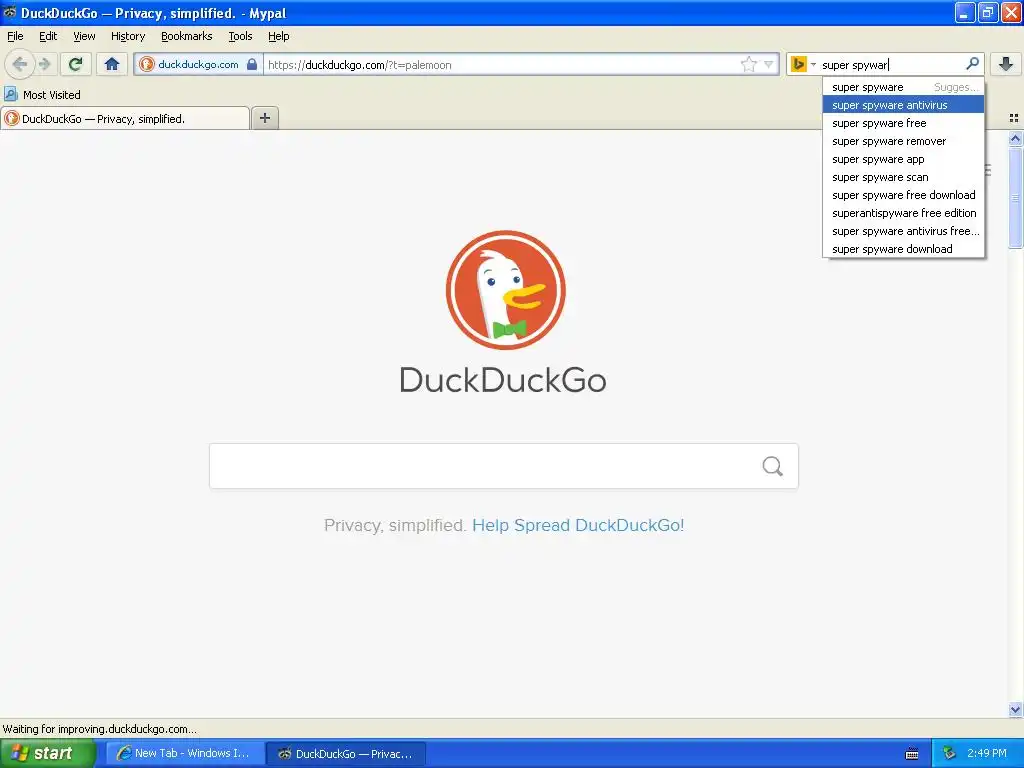Click the padlock security icon
Screen dimensions: 1024x768
pyautogui.click(x=252, y=64)
